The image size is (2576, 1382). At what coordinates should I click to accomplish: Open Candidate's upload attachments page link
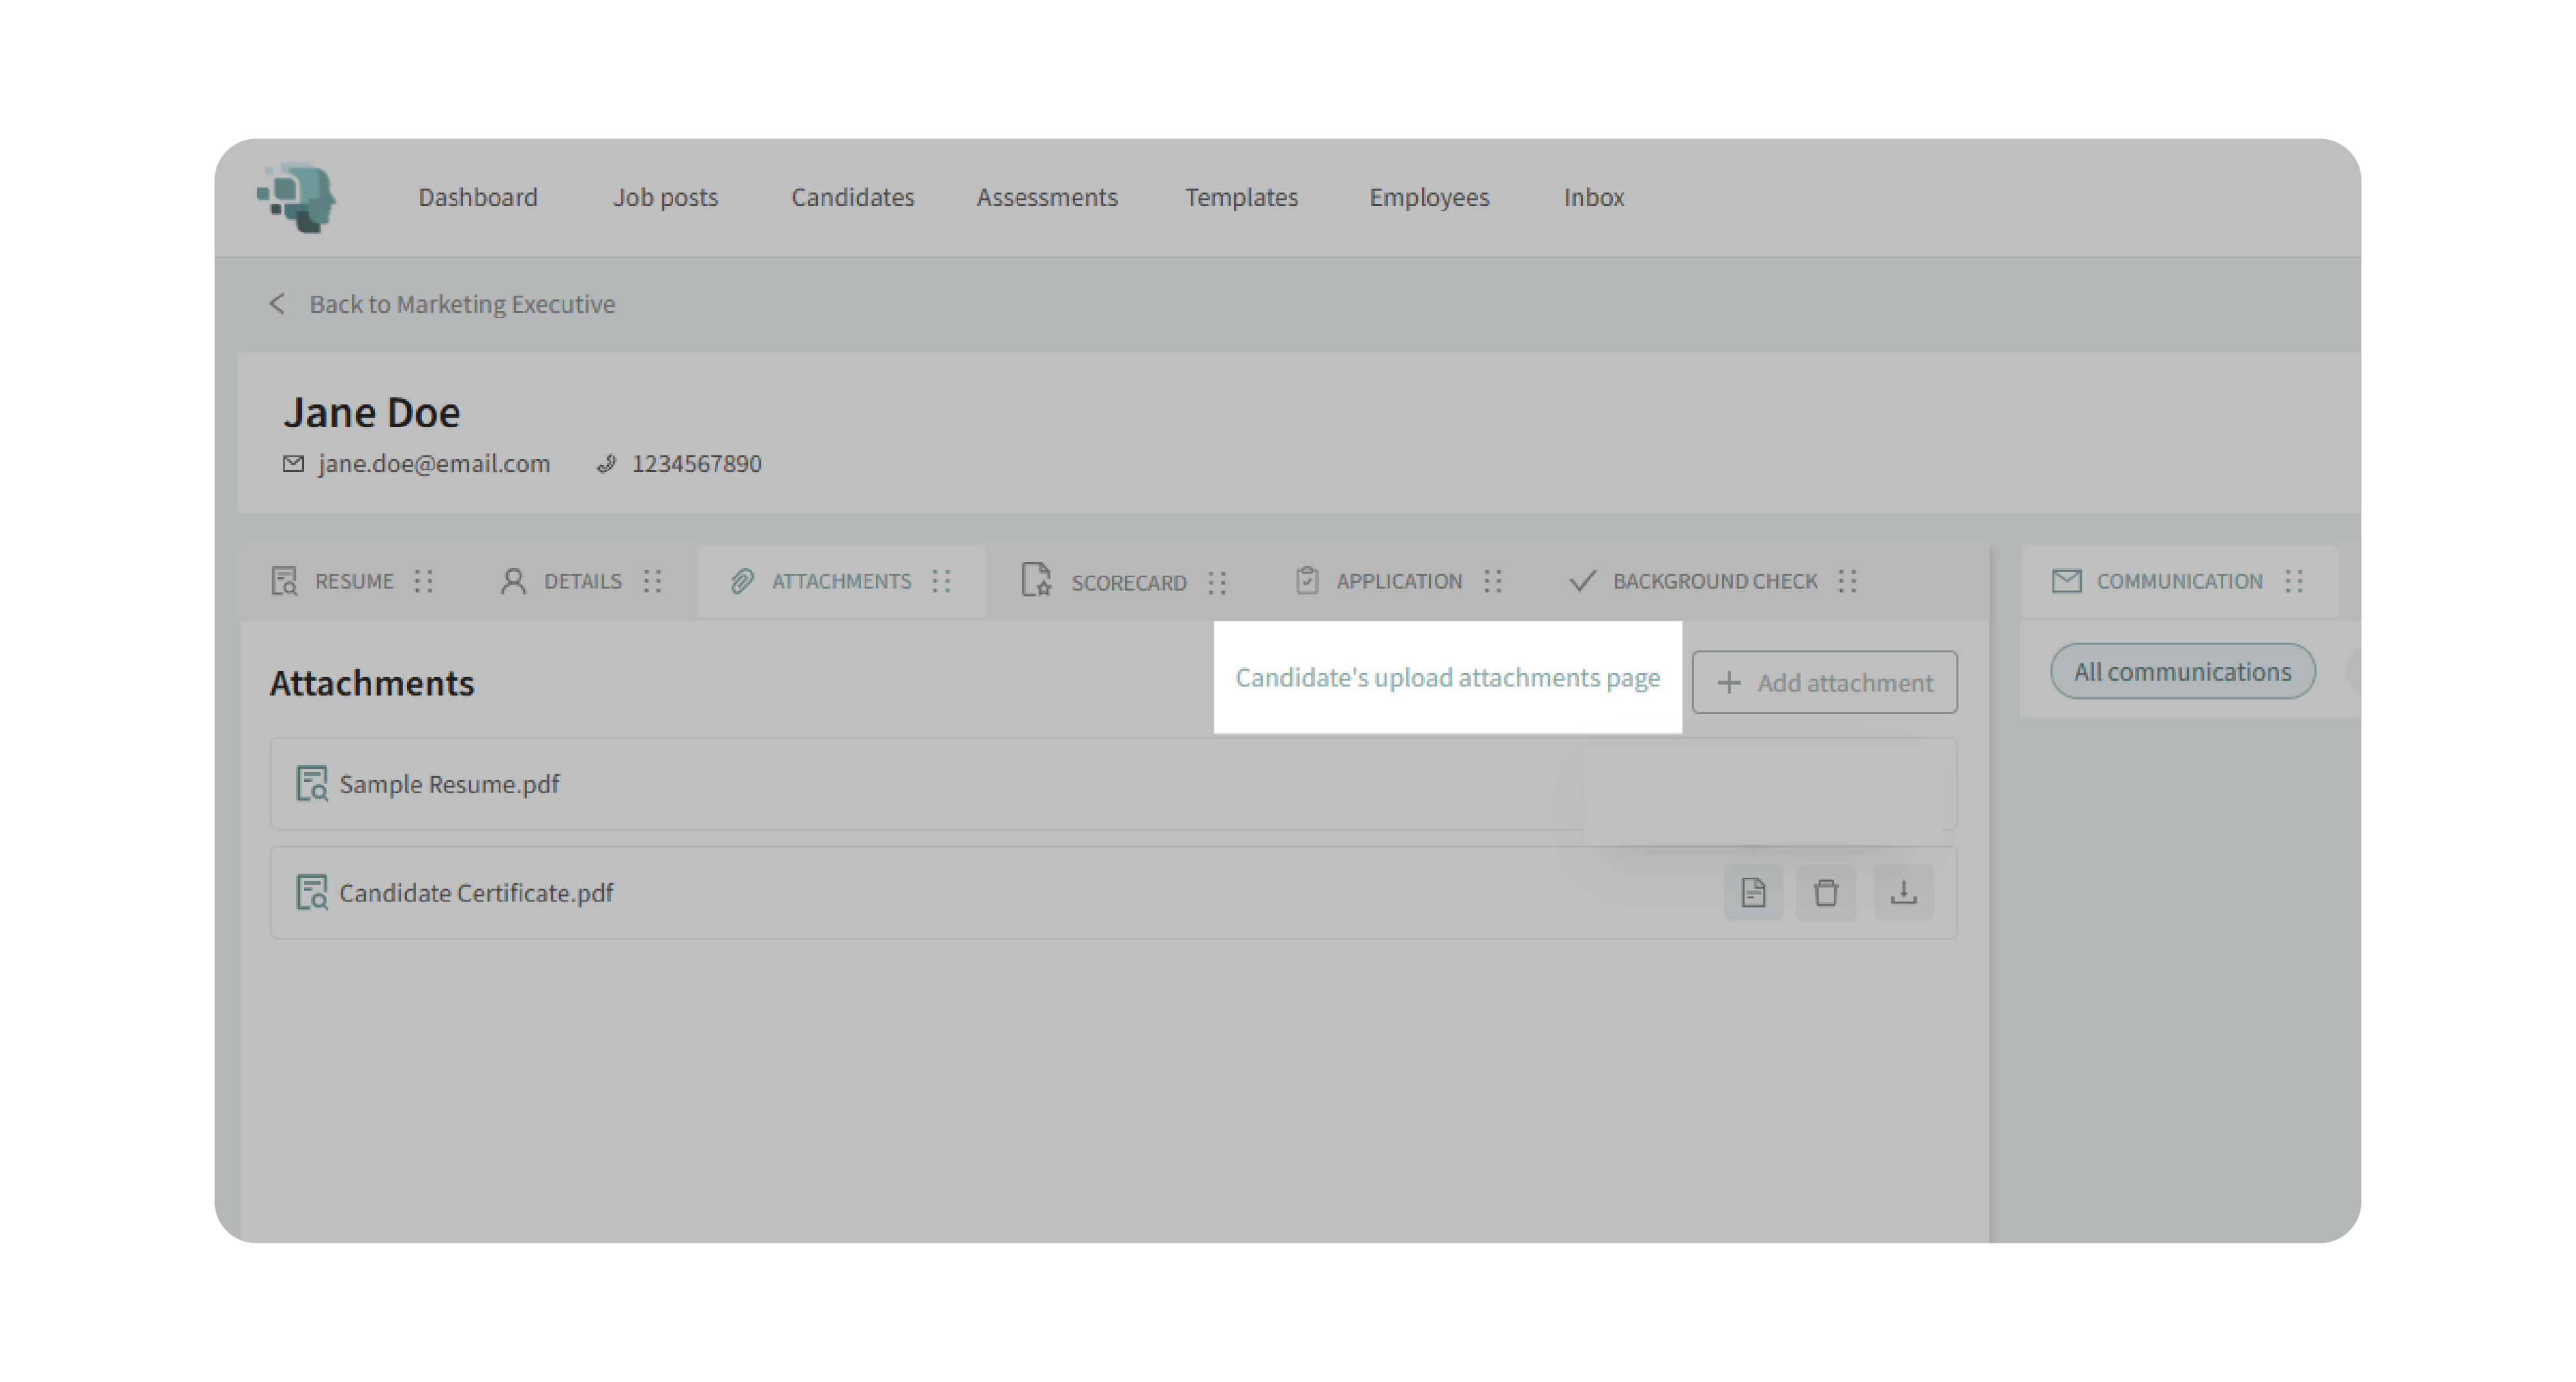click(1447, 677)
